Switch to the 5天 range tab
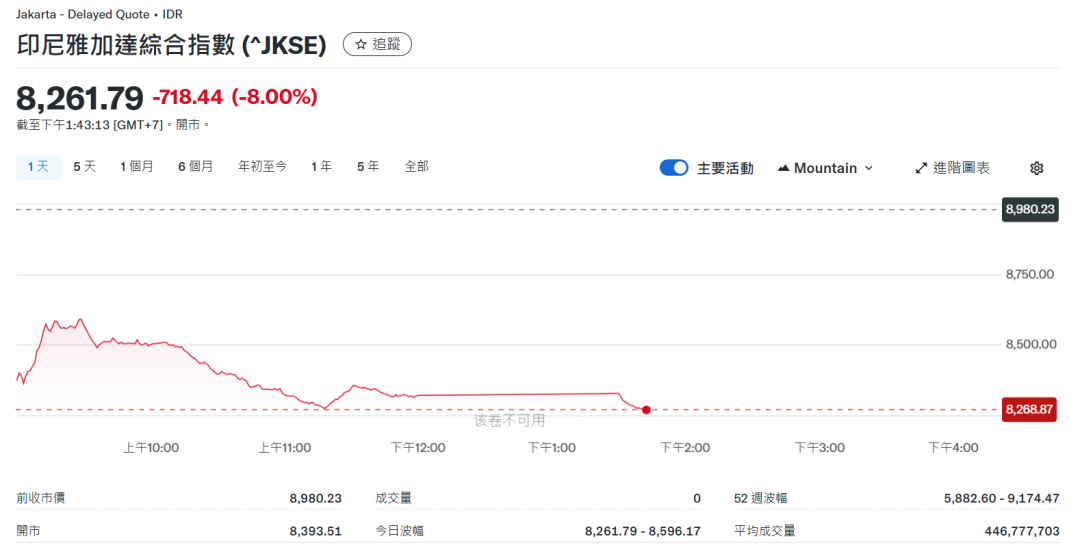 (84, 167)
